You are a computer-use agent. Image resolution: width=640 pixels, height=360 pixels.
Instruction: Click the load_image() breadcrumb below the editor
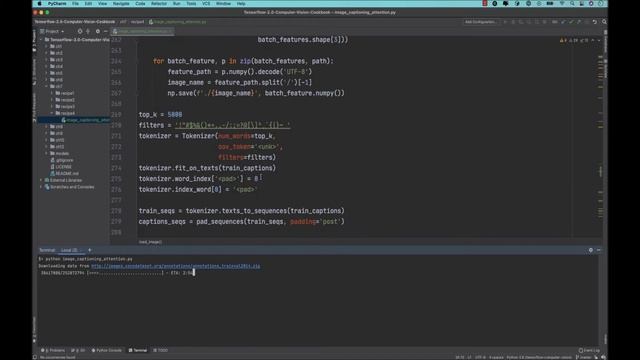click(150, 242)
